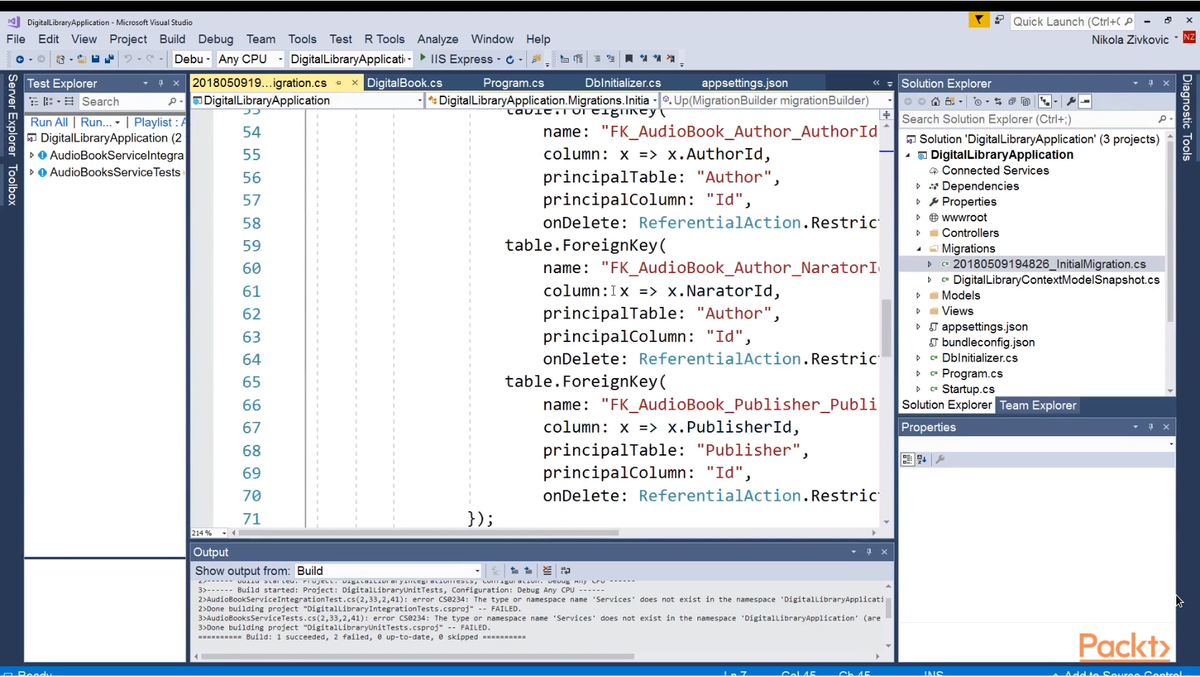This screenshot has width=1200, height=677.
Task: Click the browser refresh icon beside IIS Express
Action: point(510,59)
